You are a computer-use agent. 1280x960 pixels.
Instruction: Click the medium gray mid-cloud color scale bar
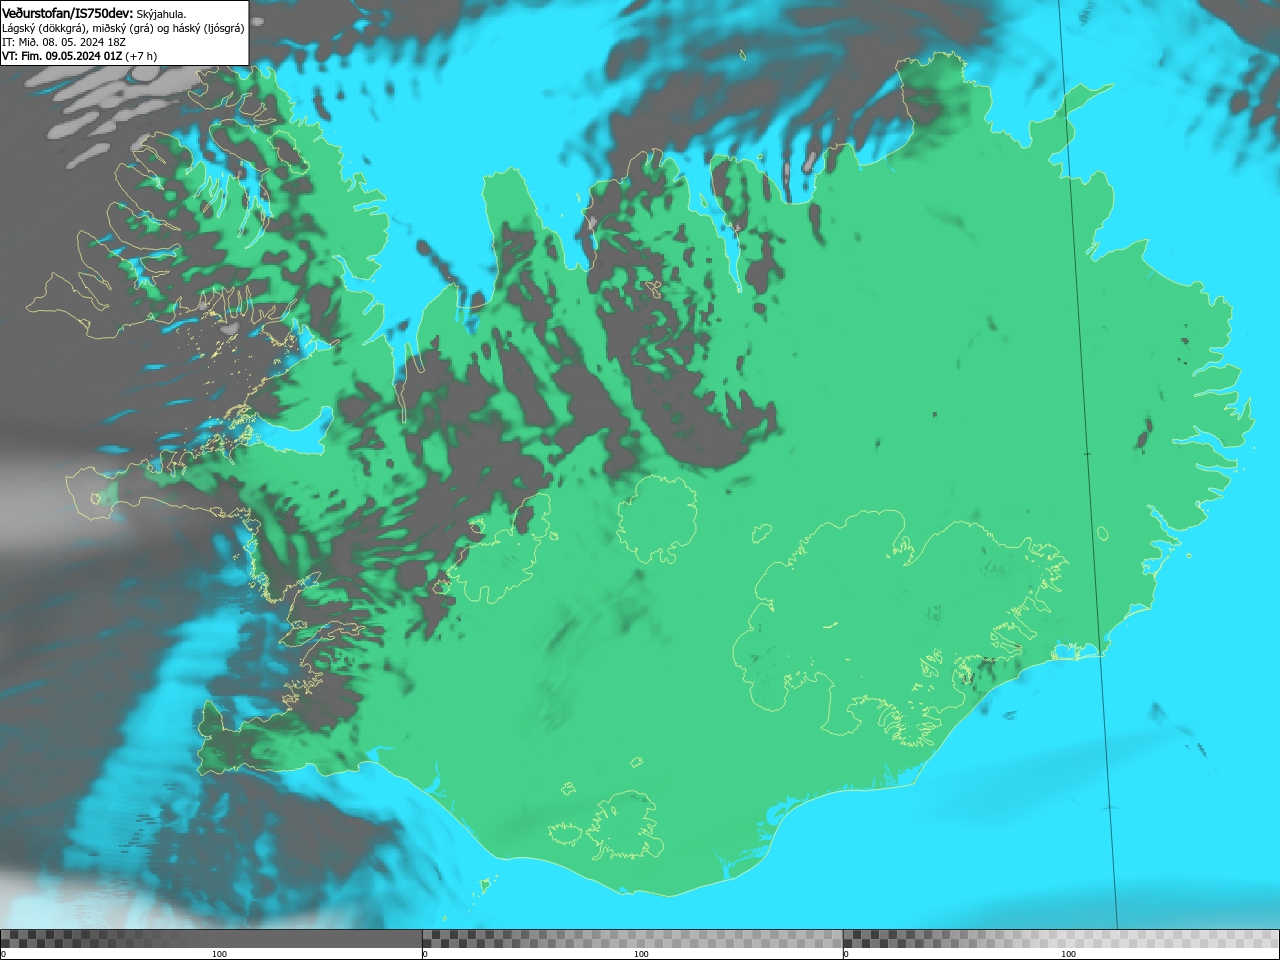tap(632, 939)
